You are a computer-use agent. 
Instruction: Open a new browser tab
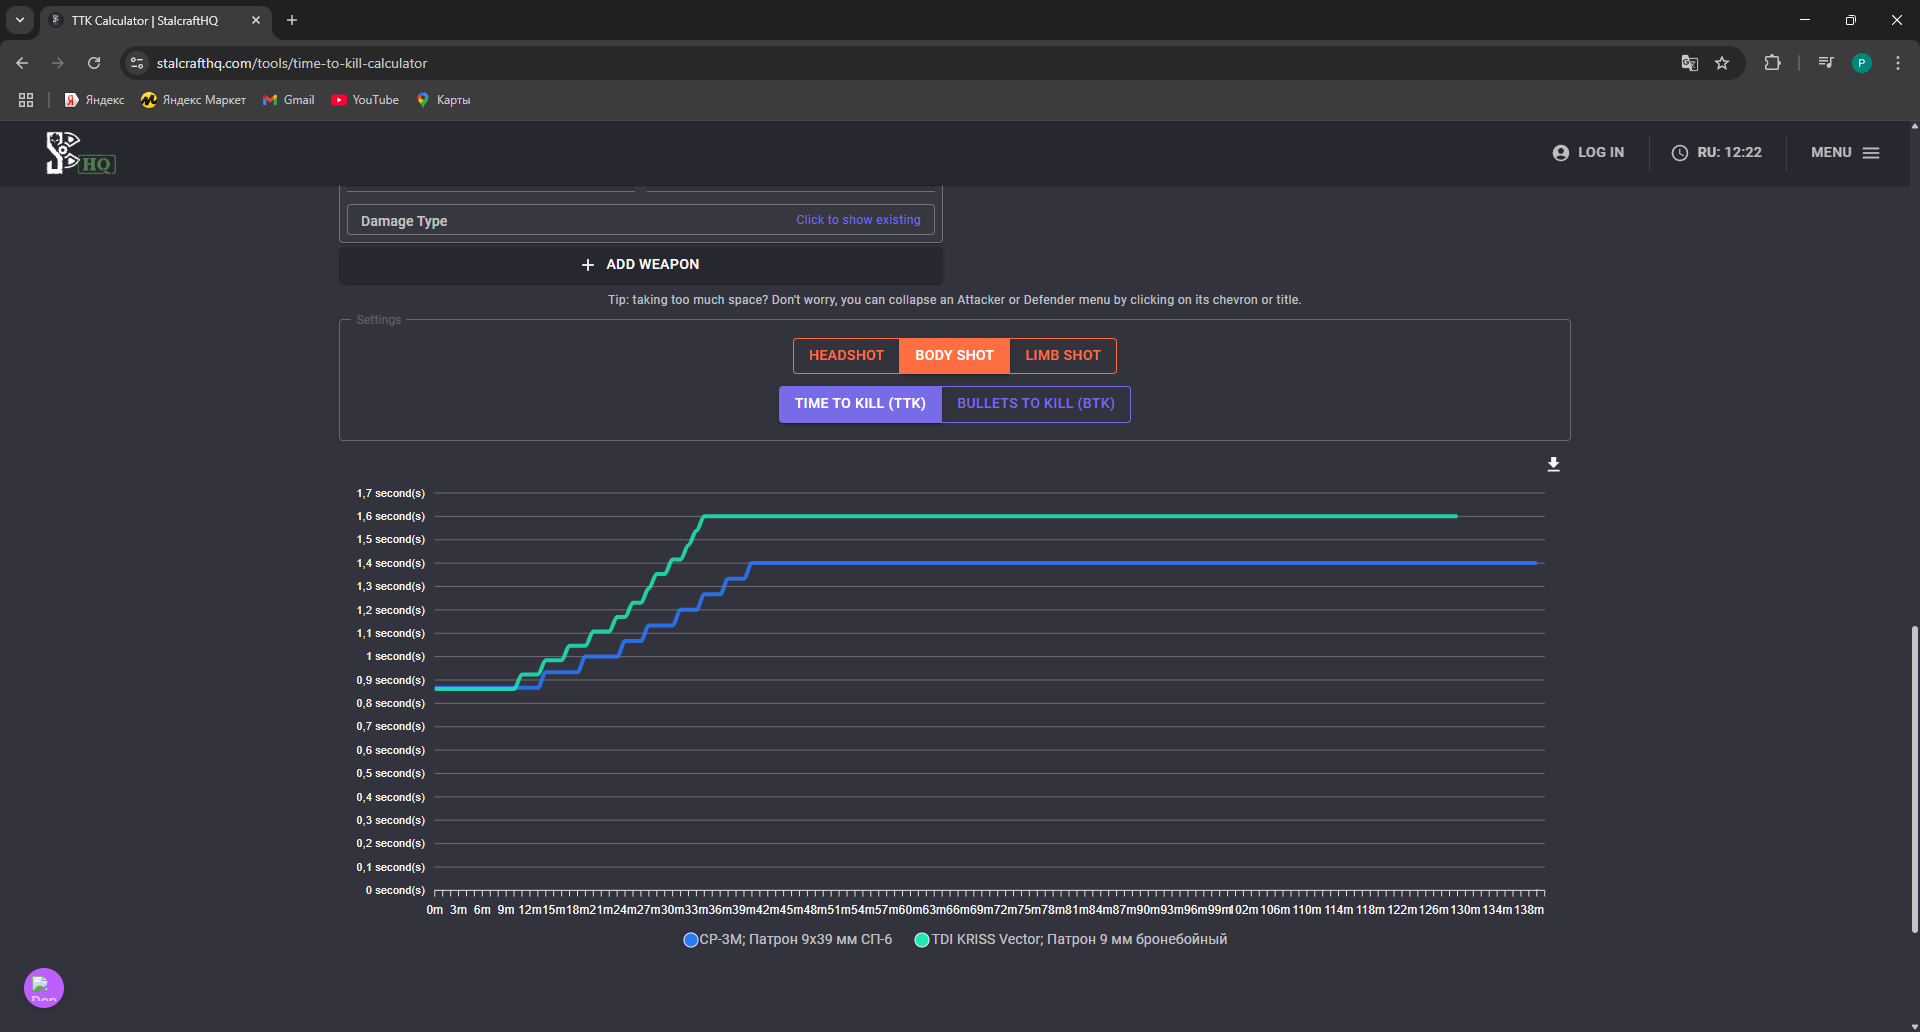coord(292,20)
